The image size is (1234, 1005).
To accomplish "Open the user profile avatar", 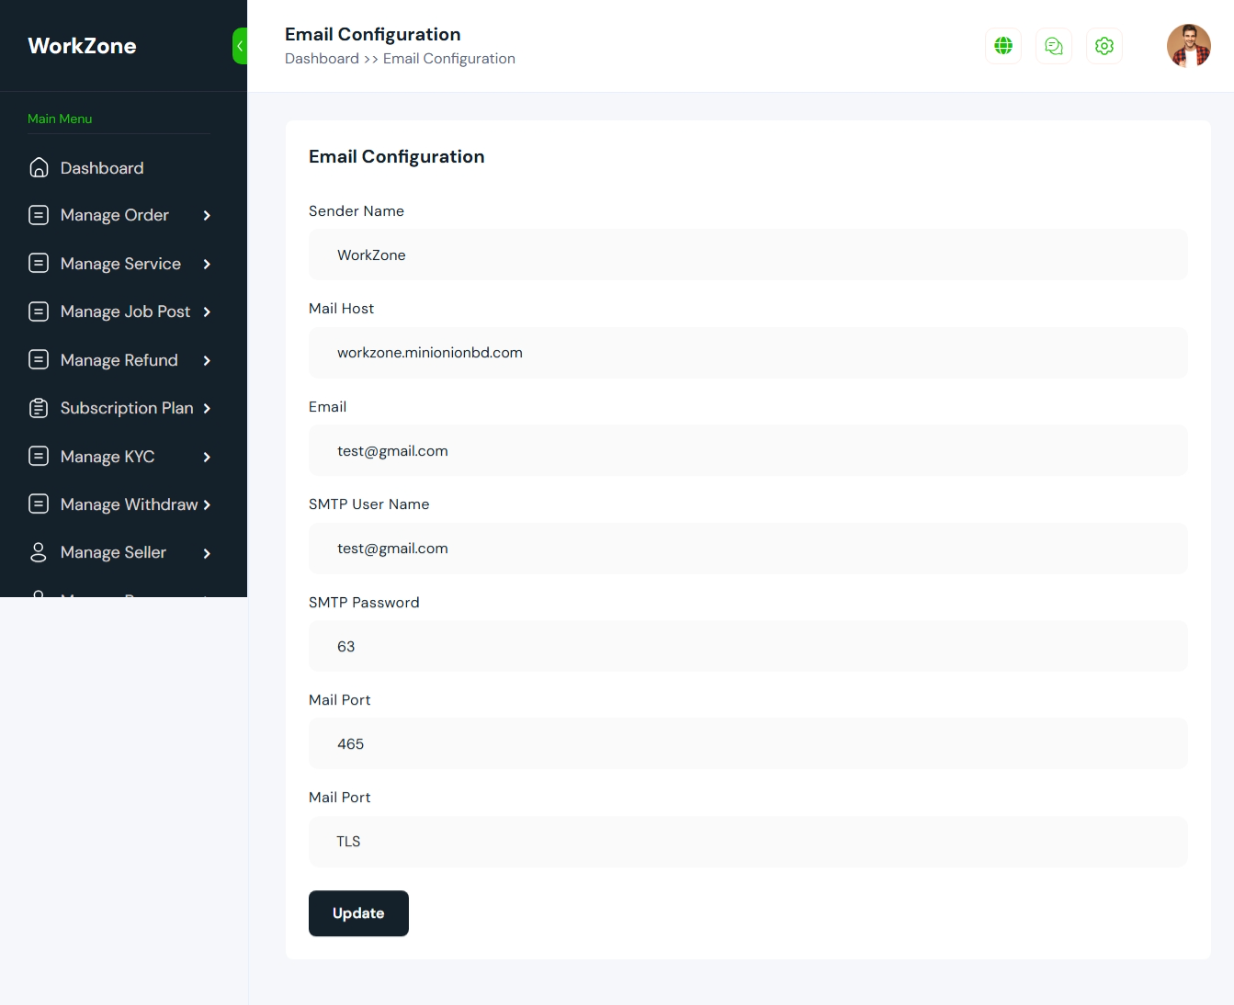I will click(1189, 46).
